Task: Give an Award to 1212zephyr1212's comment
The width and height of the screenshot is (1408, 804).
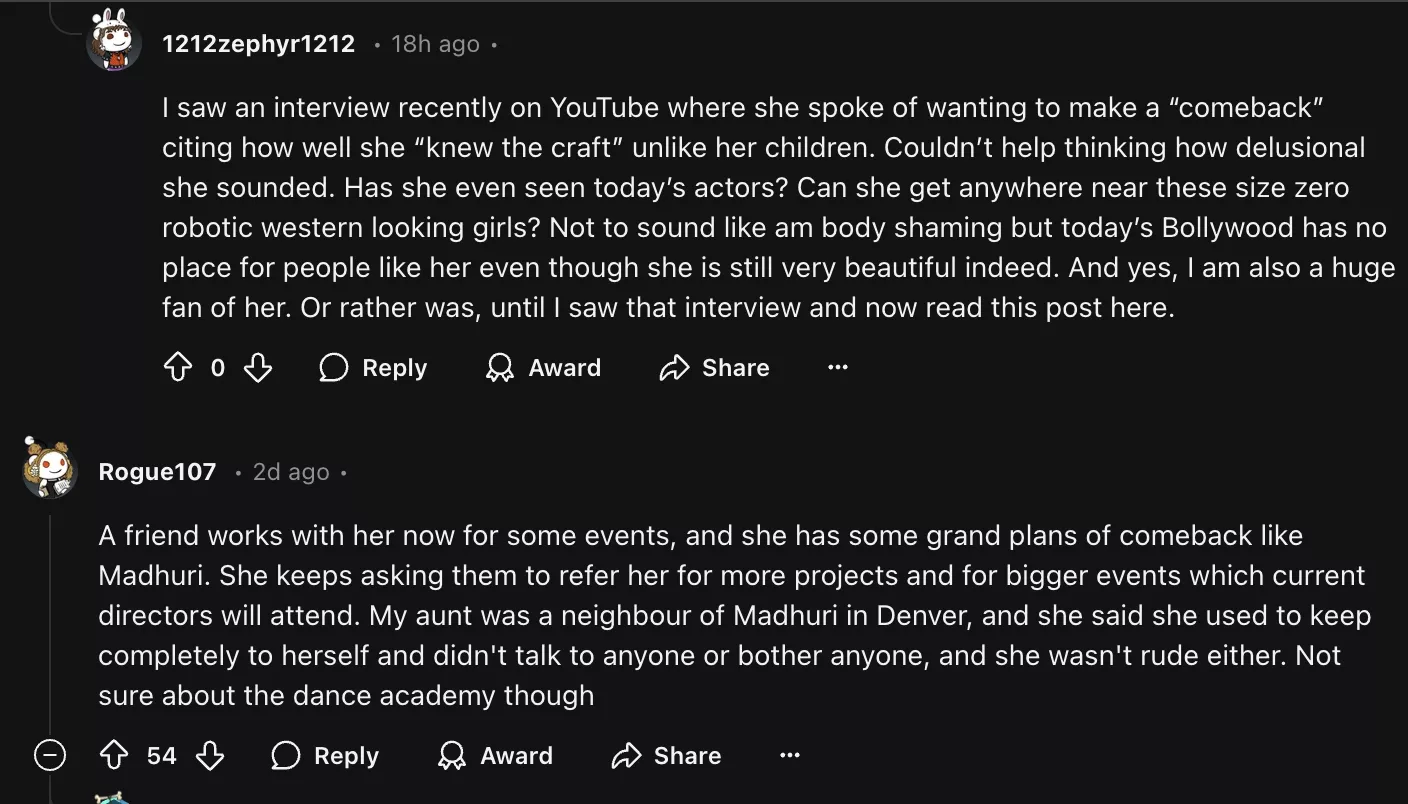Action: 543,368
